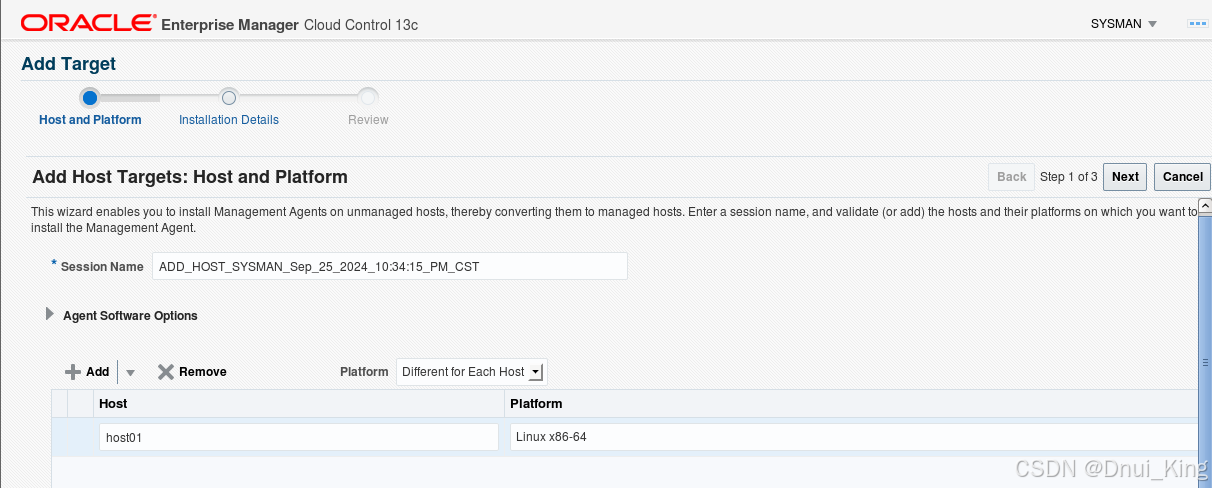This screenshot has height=488, width=1212.
Task: Click the dotted overflow menu icon at top right
Action: [1198, 24]
